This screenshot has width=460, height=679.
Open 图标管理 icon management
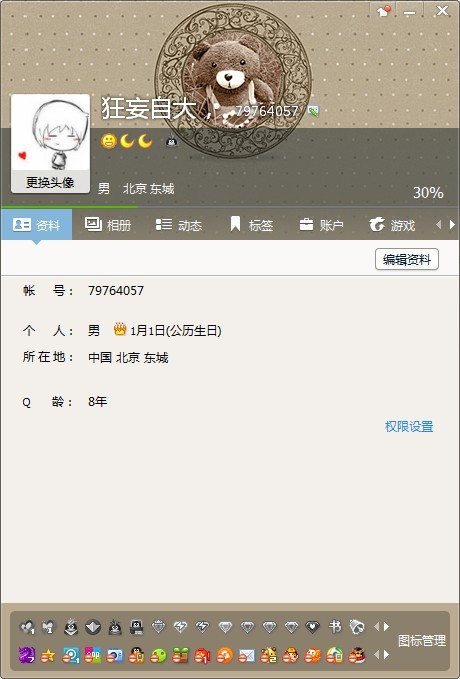click(421, 640)
